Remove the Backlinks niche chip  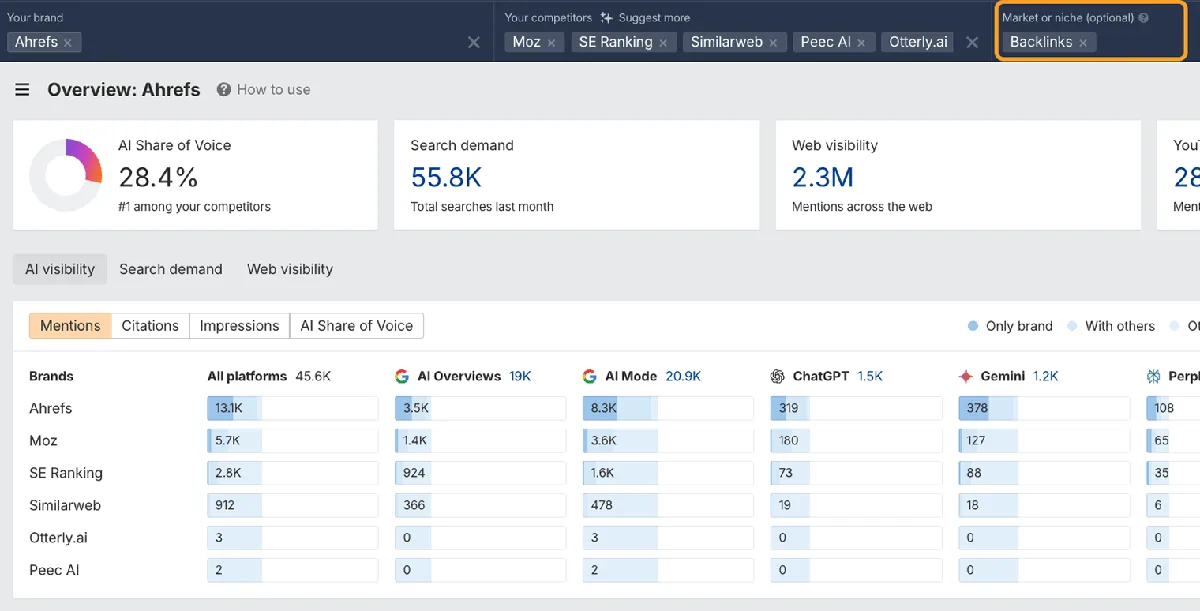coord(1083,43)
